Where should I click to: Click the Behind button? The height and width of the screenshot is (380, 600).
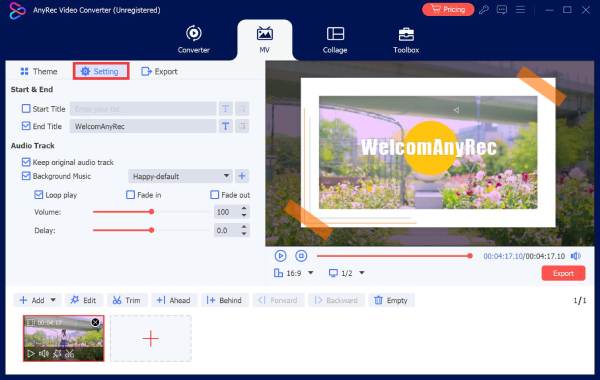(x=224, y=300)
